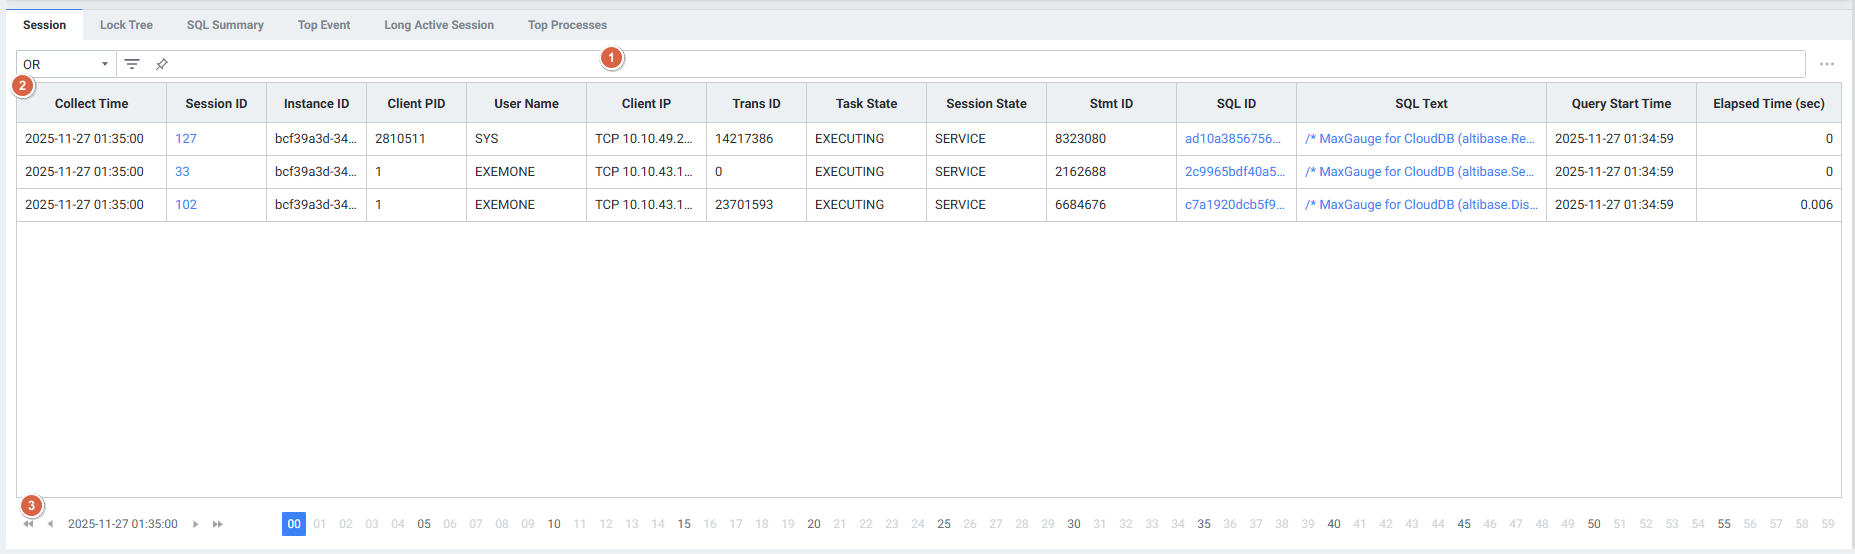Click the filter icon beside OR dropdown
The width and height of the screenshot is (1855, 554).
tap(132, 64)
